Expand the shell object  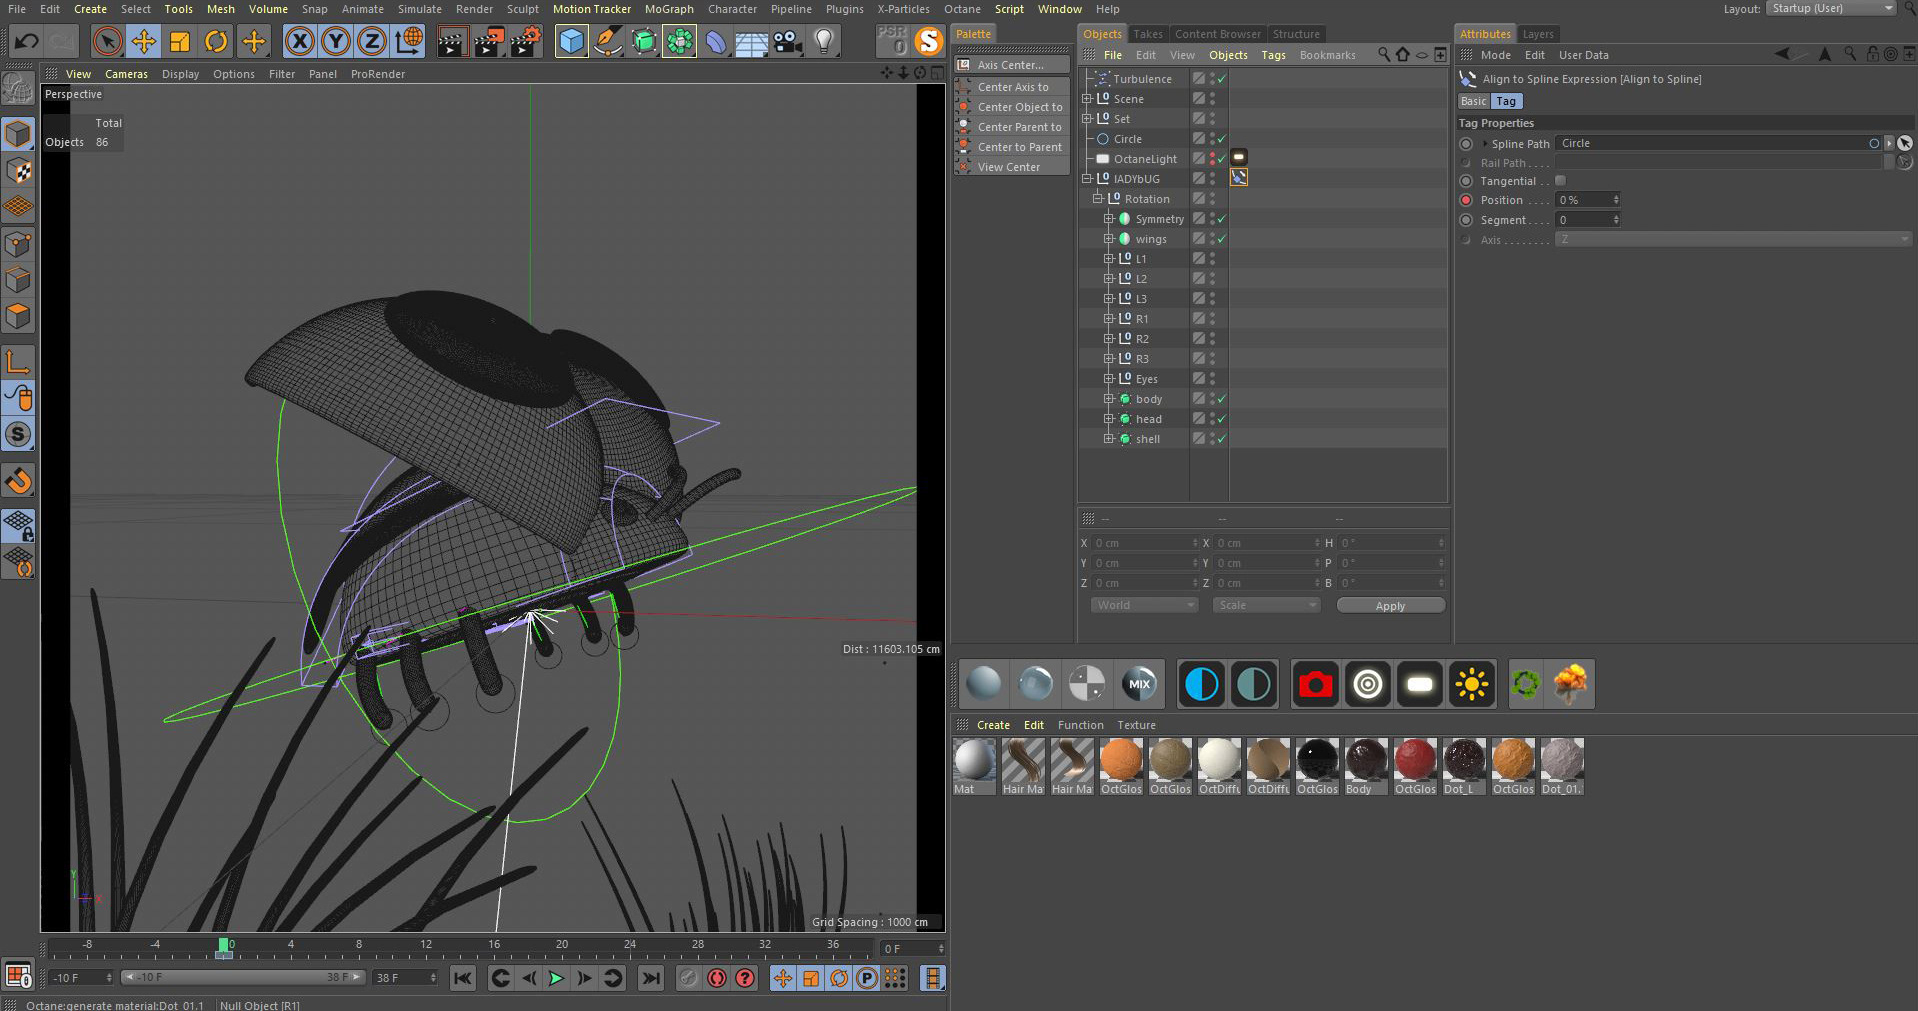(x=1109, y=439)
